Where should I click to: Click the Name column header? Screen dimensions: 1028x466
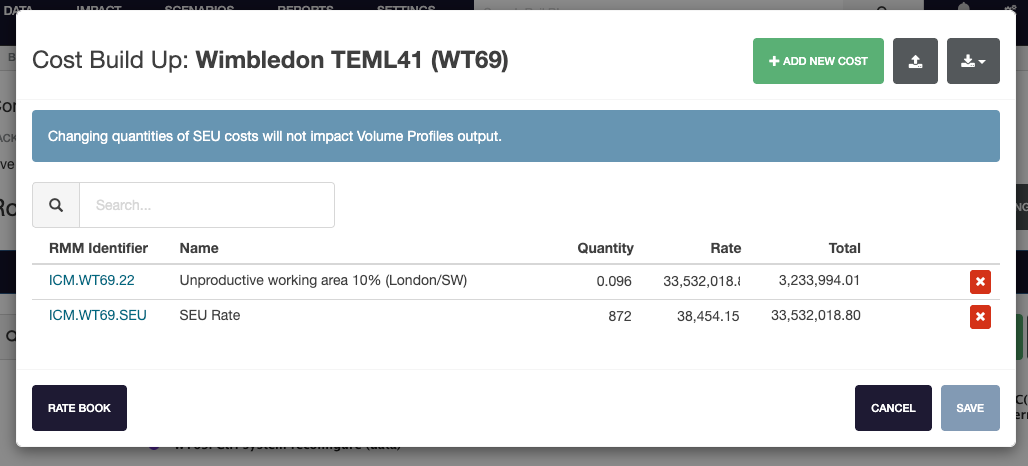click(x=199, y=248)
